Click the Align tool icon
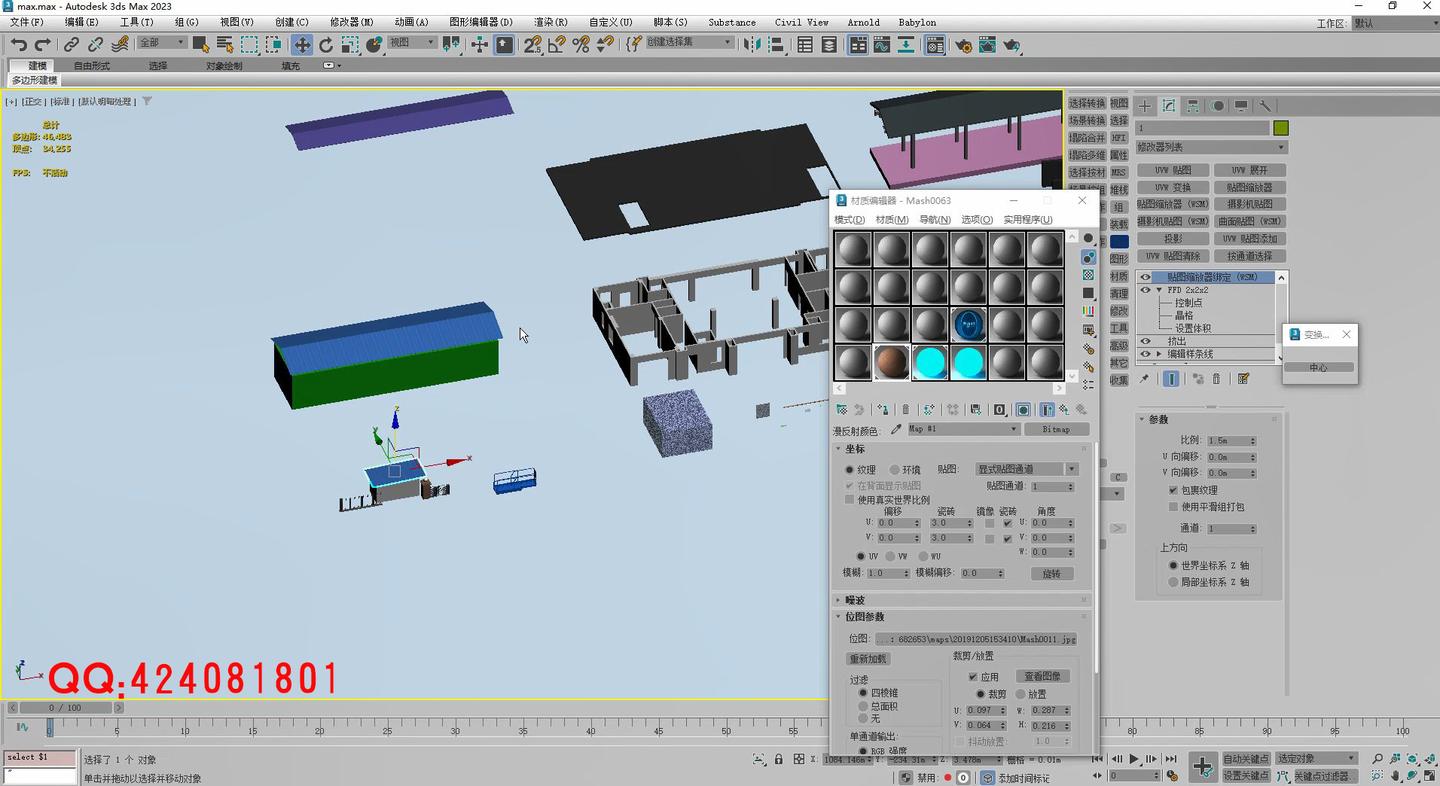Screen dimensions: 1440x786 pos(777,44)
